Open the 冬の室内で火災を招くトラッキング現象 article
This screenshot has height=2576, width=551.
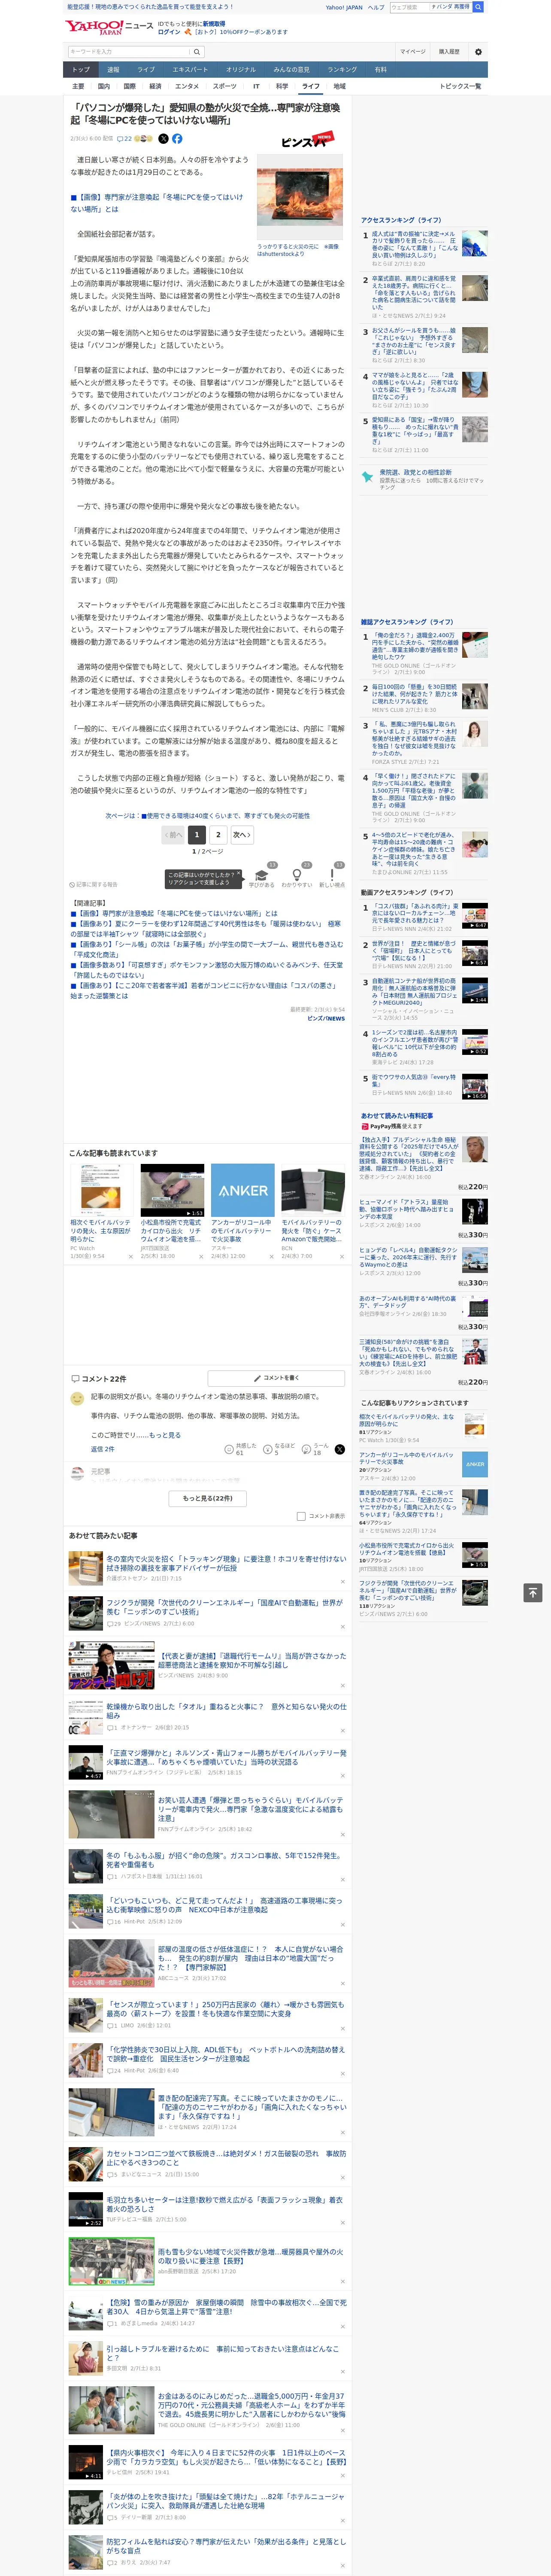tap(226, 1563)
